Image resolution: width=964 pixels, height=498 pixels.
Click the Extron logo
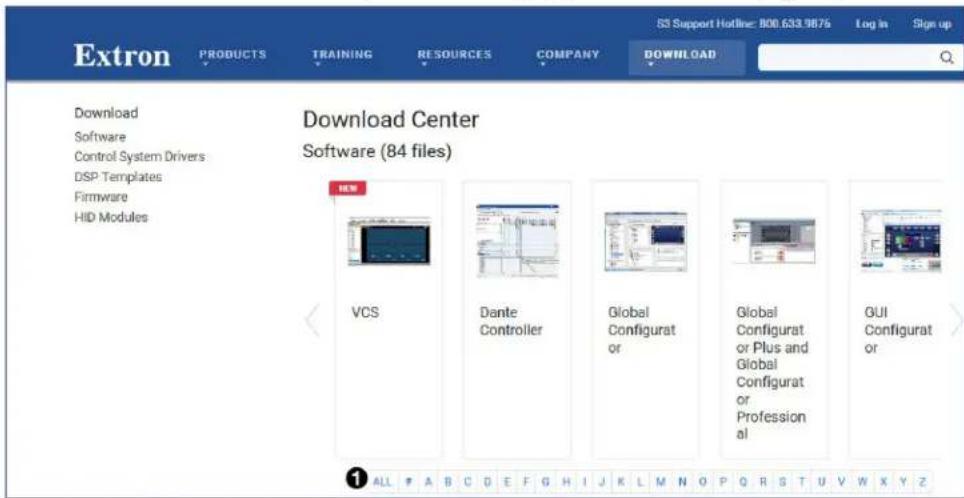tap(122, 55)
